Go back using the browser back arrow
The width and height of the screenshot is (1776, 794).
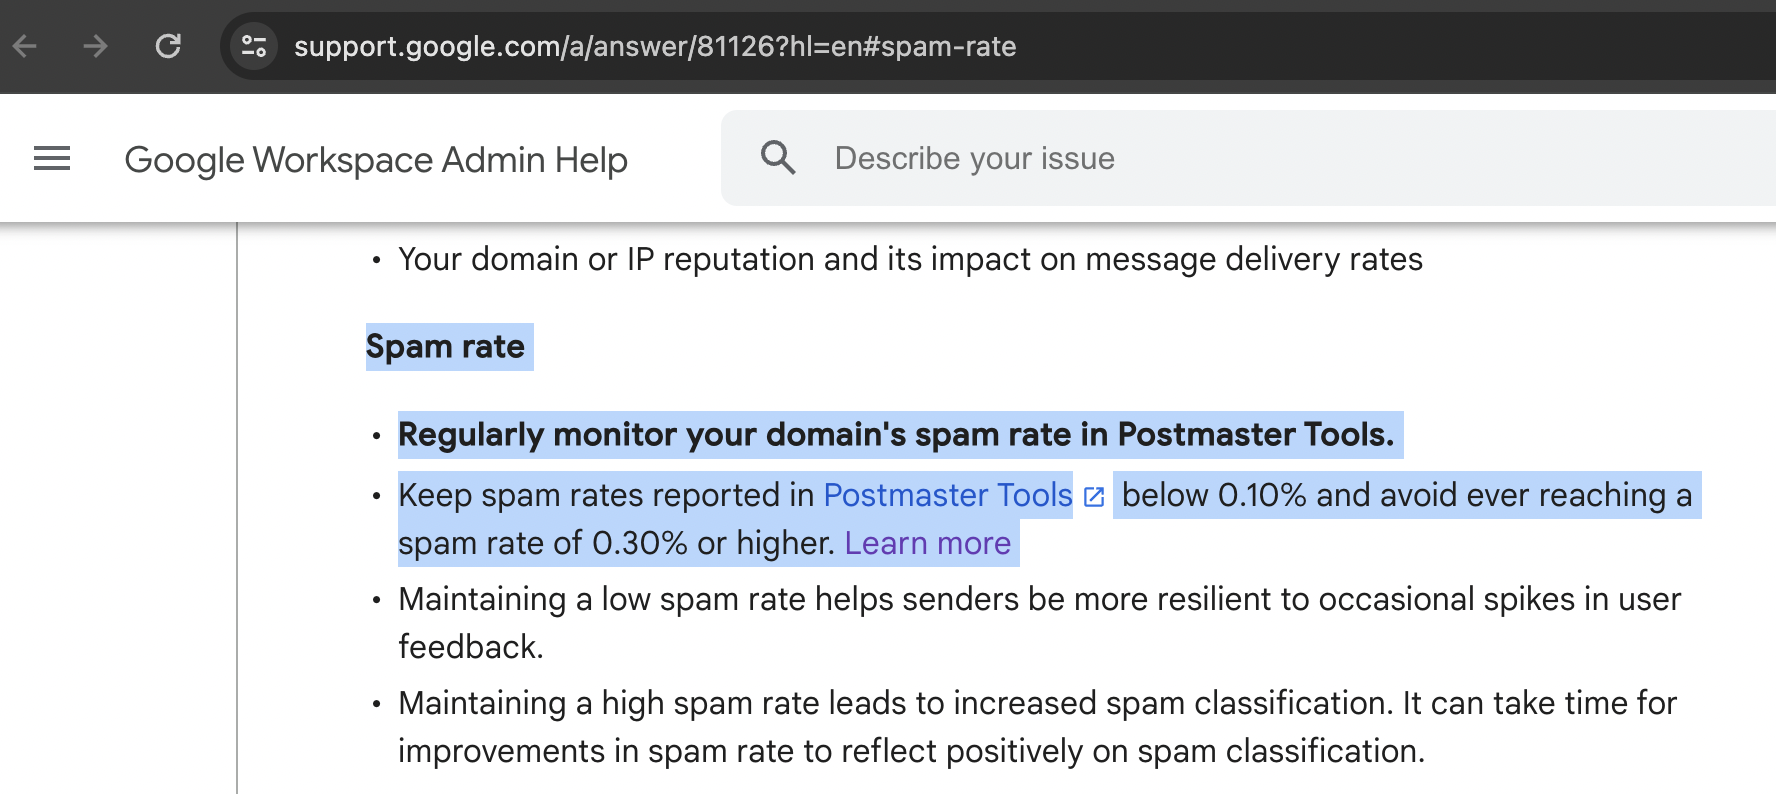(x=25, y=46)
